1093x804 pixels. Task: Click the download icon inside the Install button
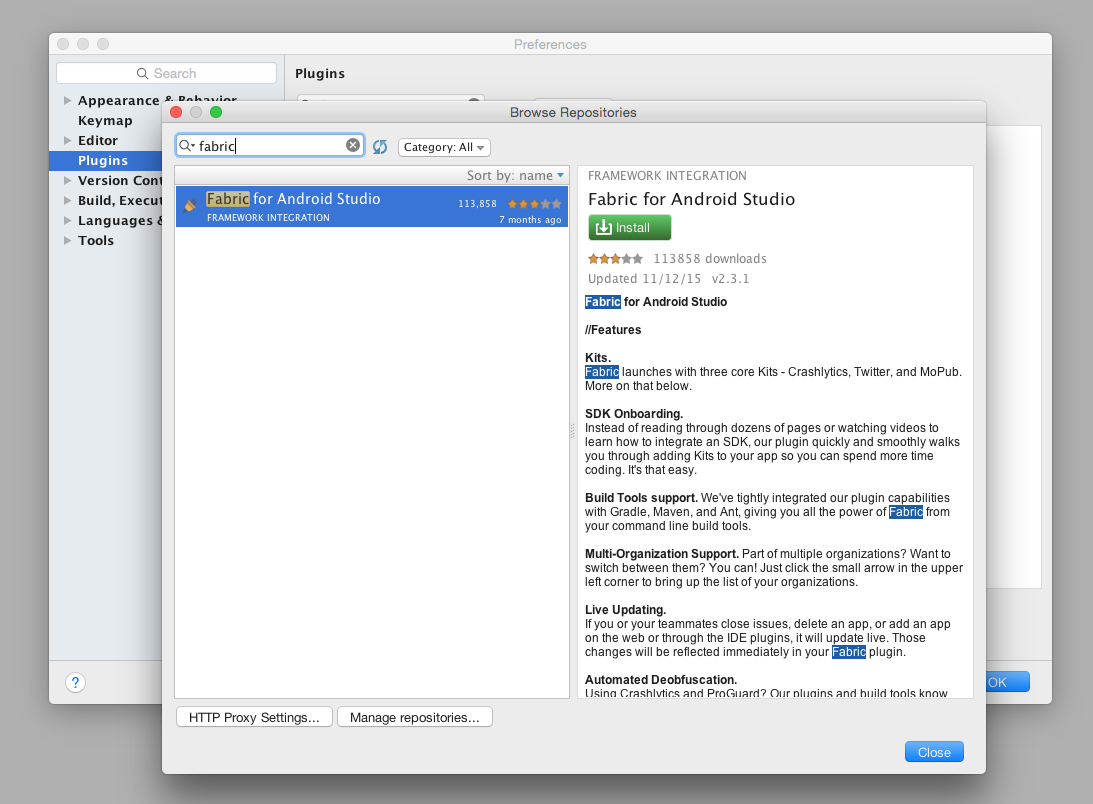[x=604, y=227]
